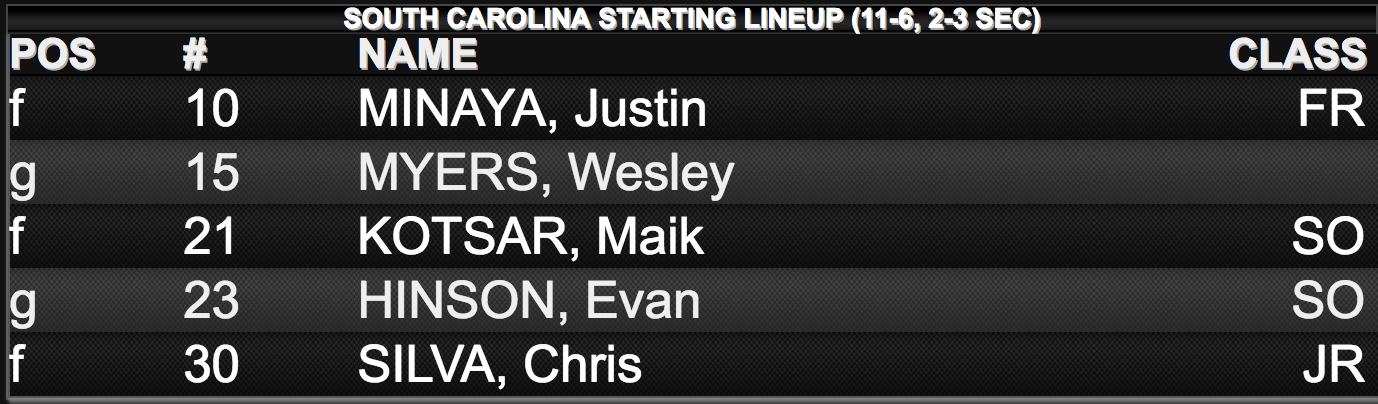Click jersey number 30
This screenshot has width=1378, height=404.
211,366
